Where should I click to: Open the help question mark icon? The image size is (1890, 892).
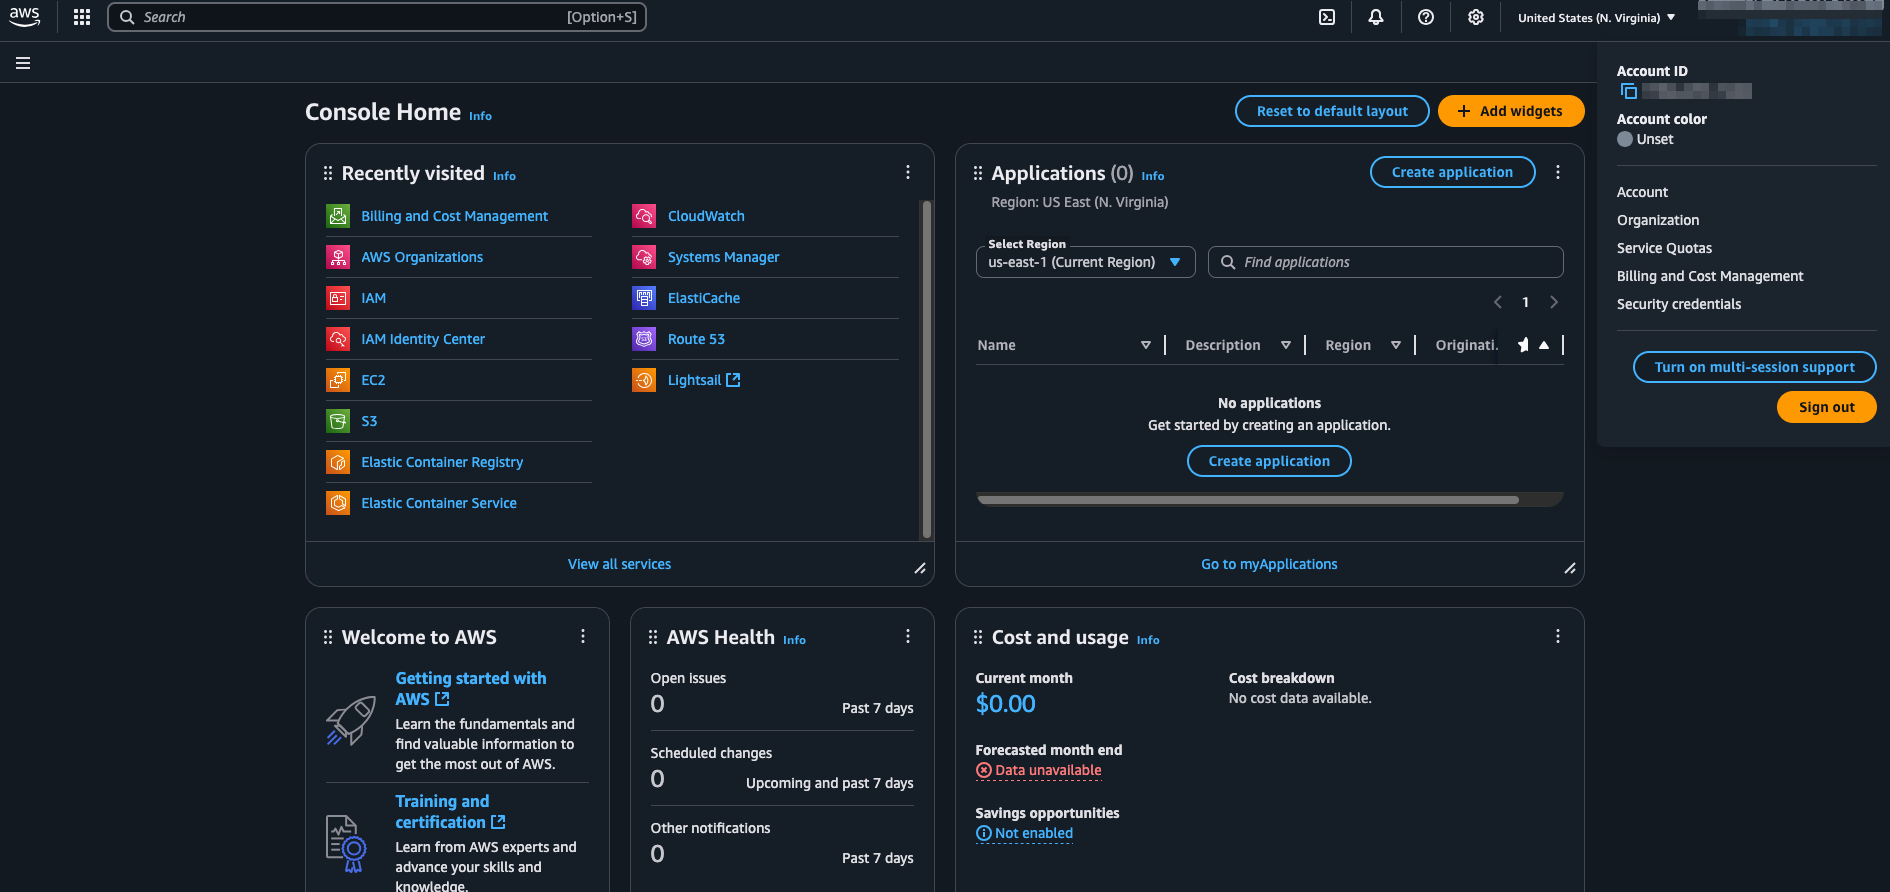pyautogui.click(x=1426, y=17)
